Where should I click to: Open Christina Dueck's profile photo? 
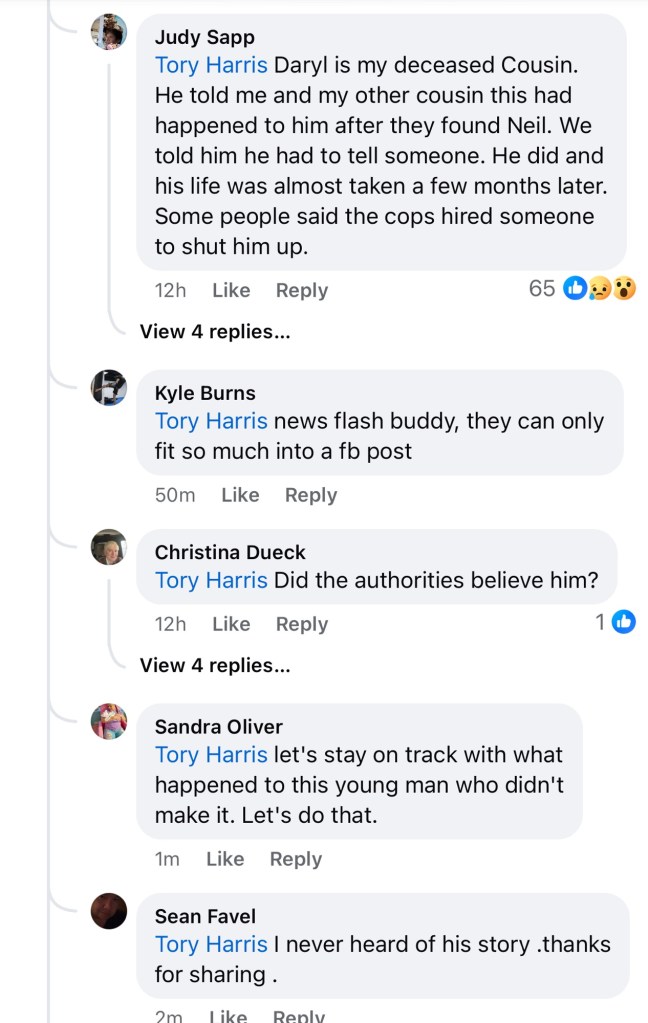109,547
